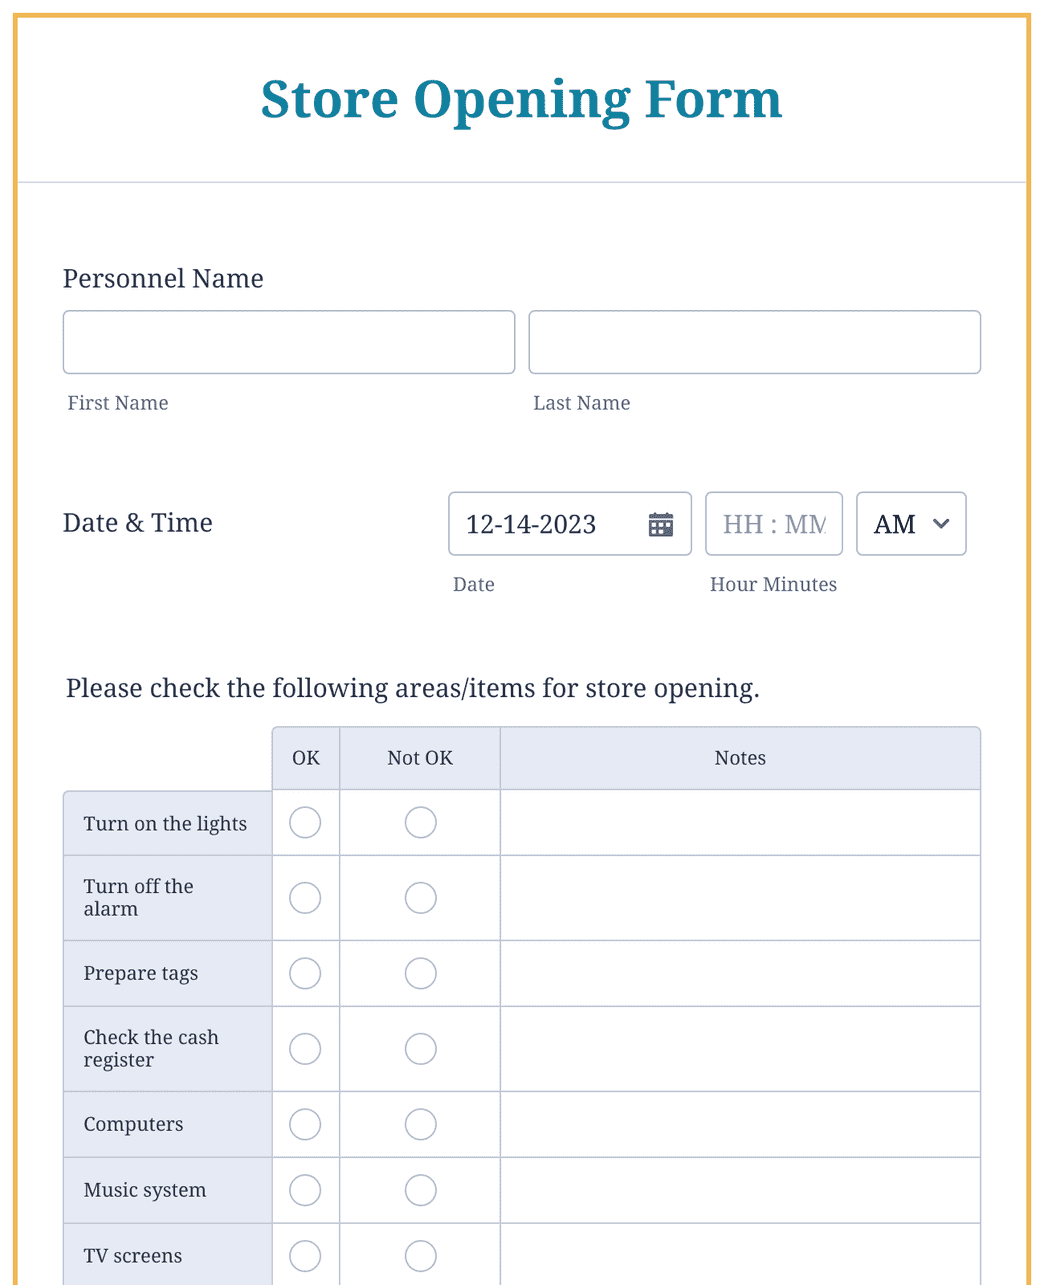Viewport: 1044px width, 1285px height.
Task: Mark Not OK for Music system
Action: tap(420, 1190)
